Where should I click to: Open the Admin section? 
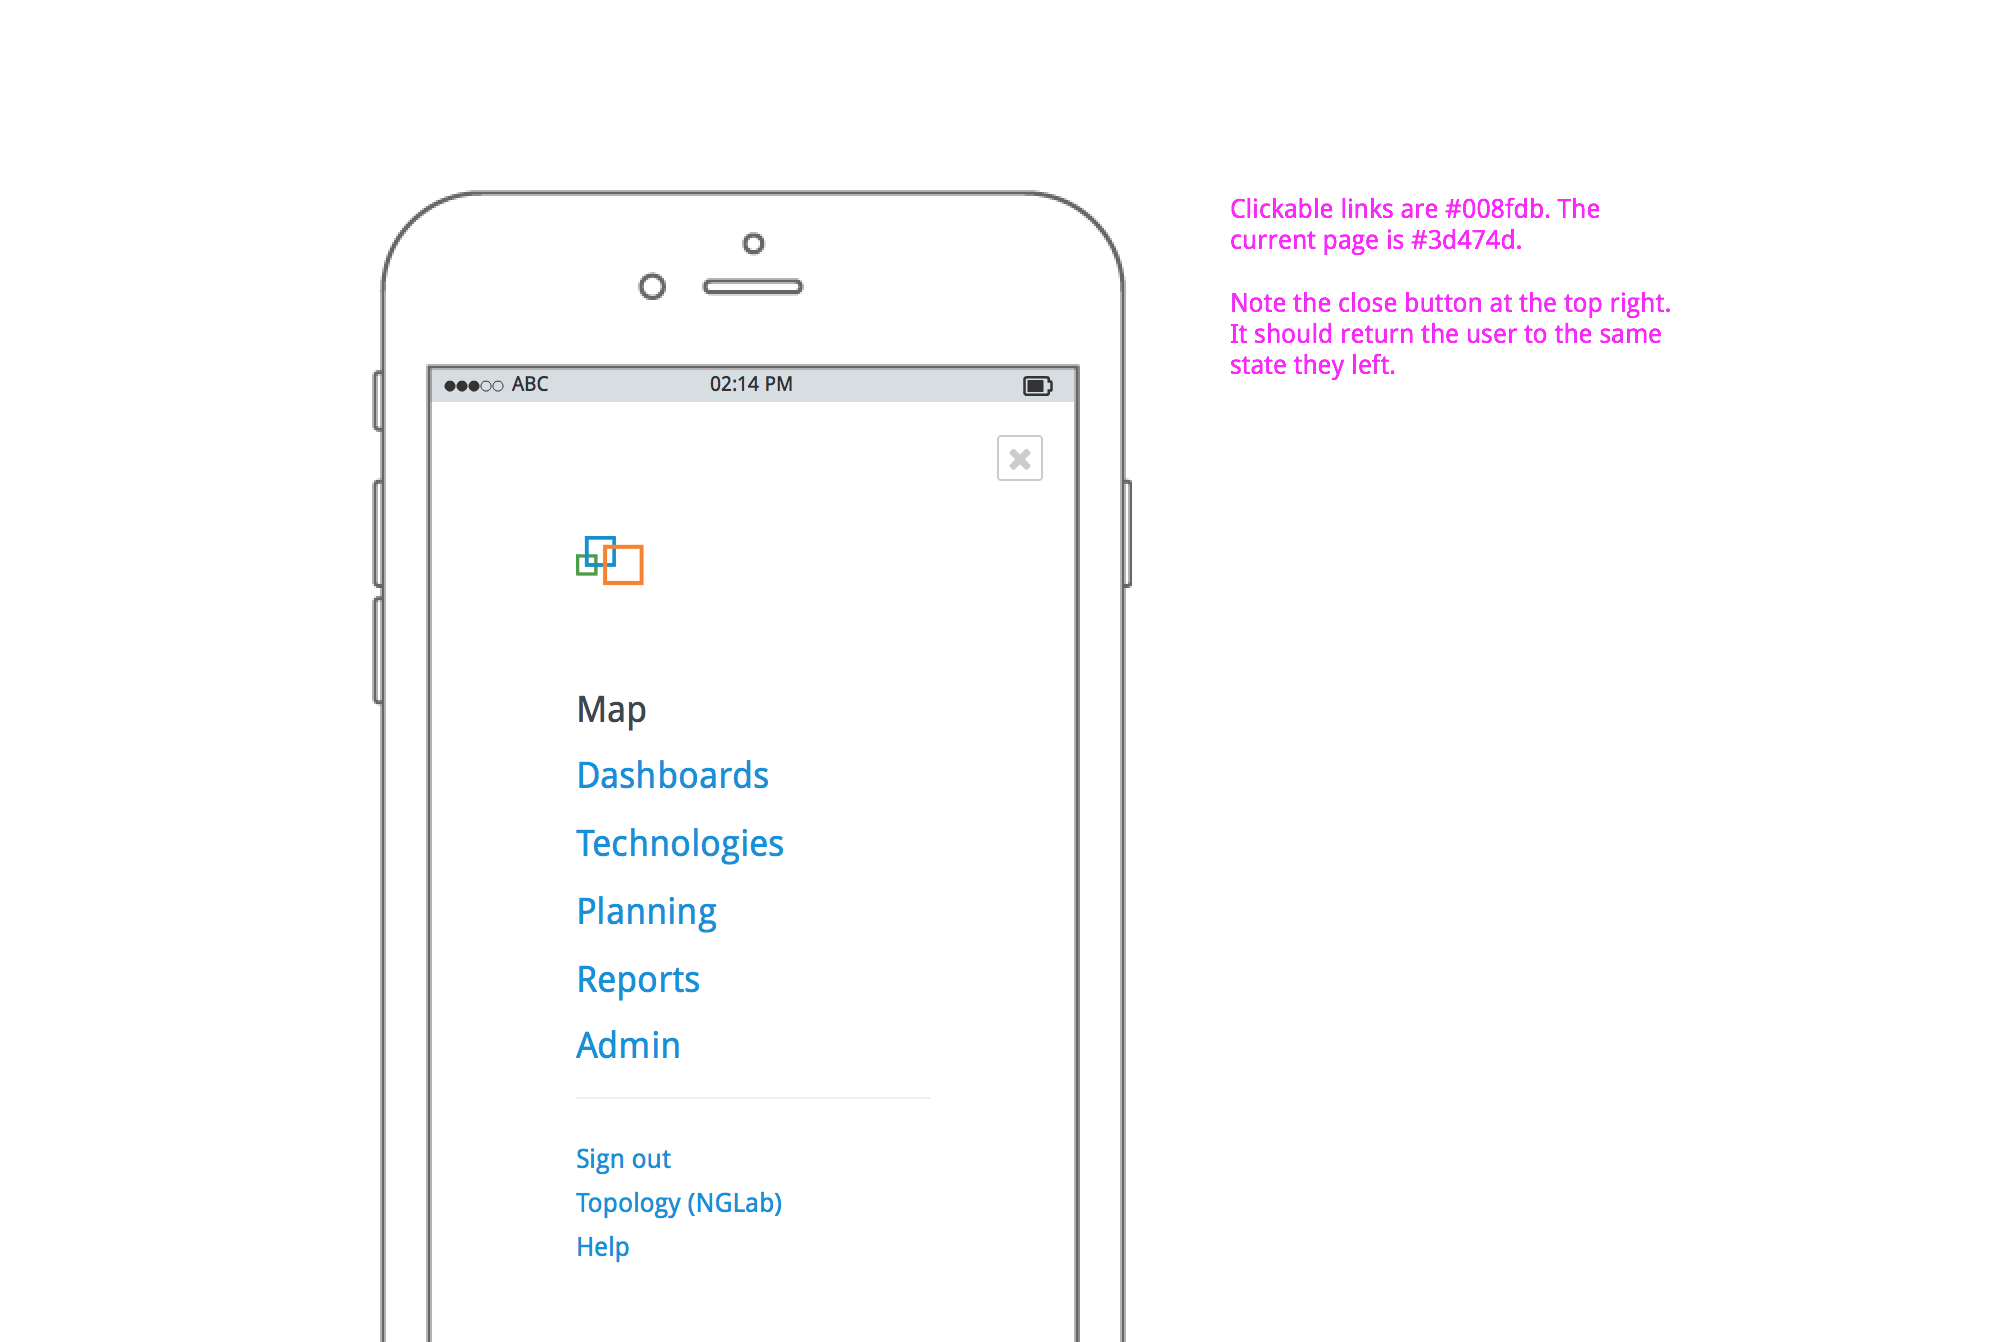pos(629,1044)
